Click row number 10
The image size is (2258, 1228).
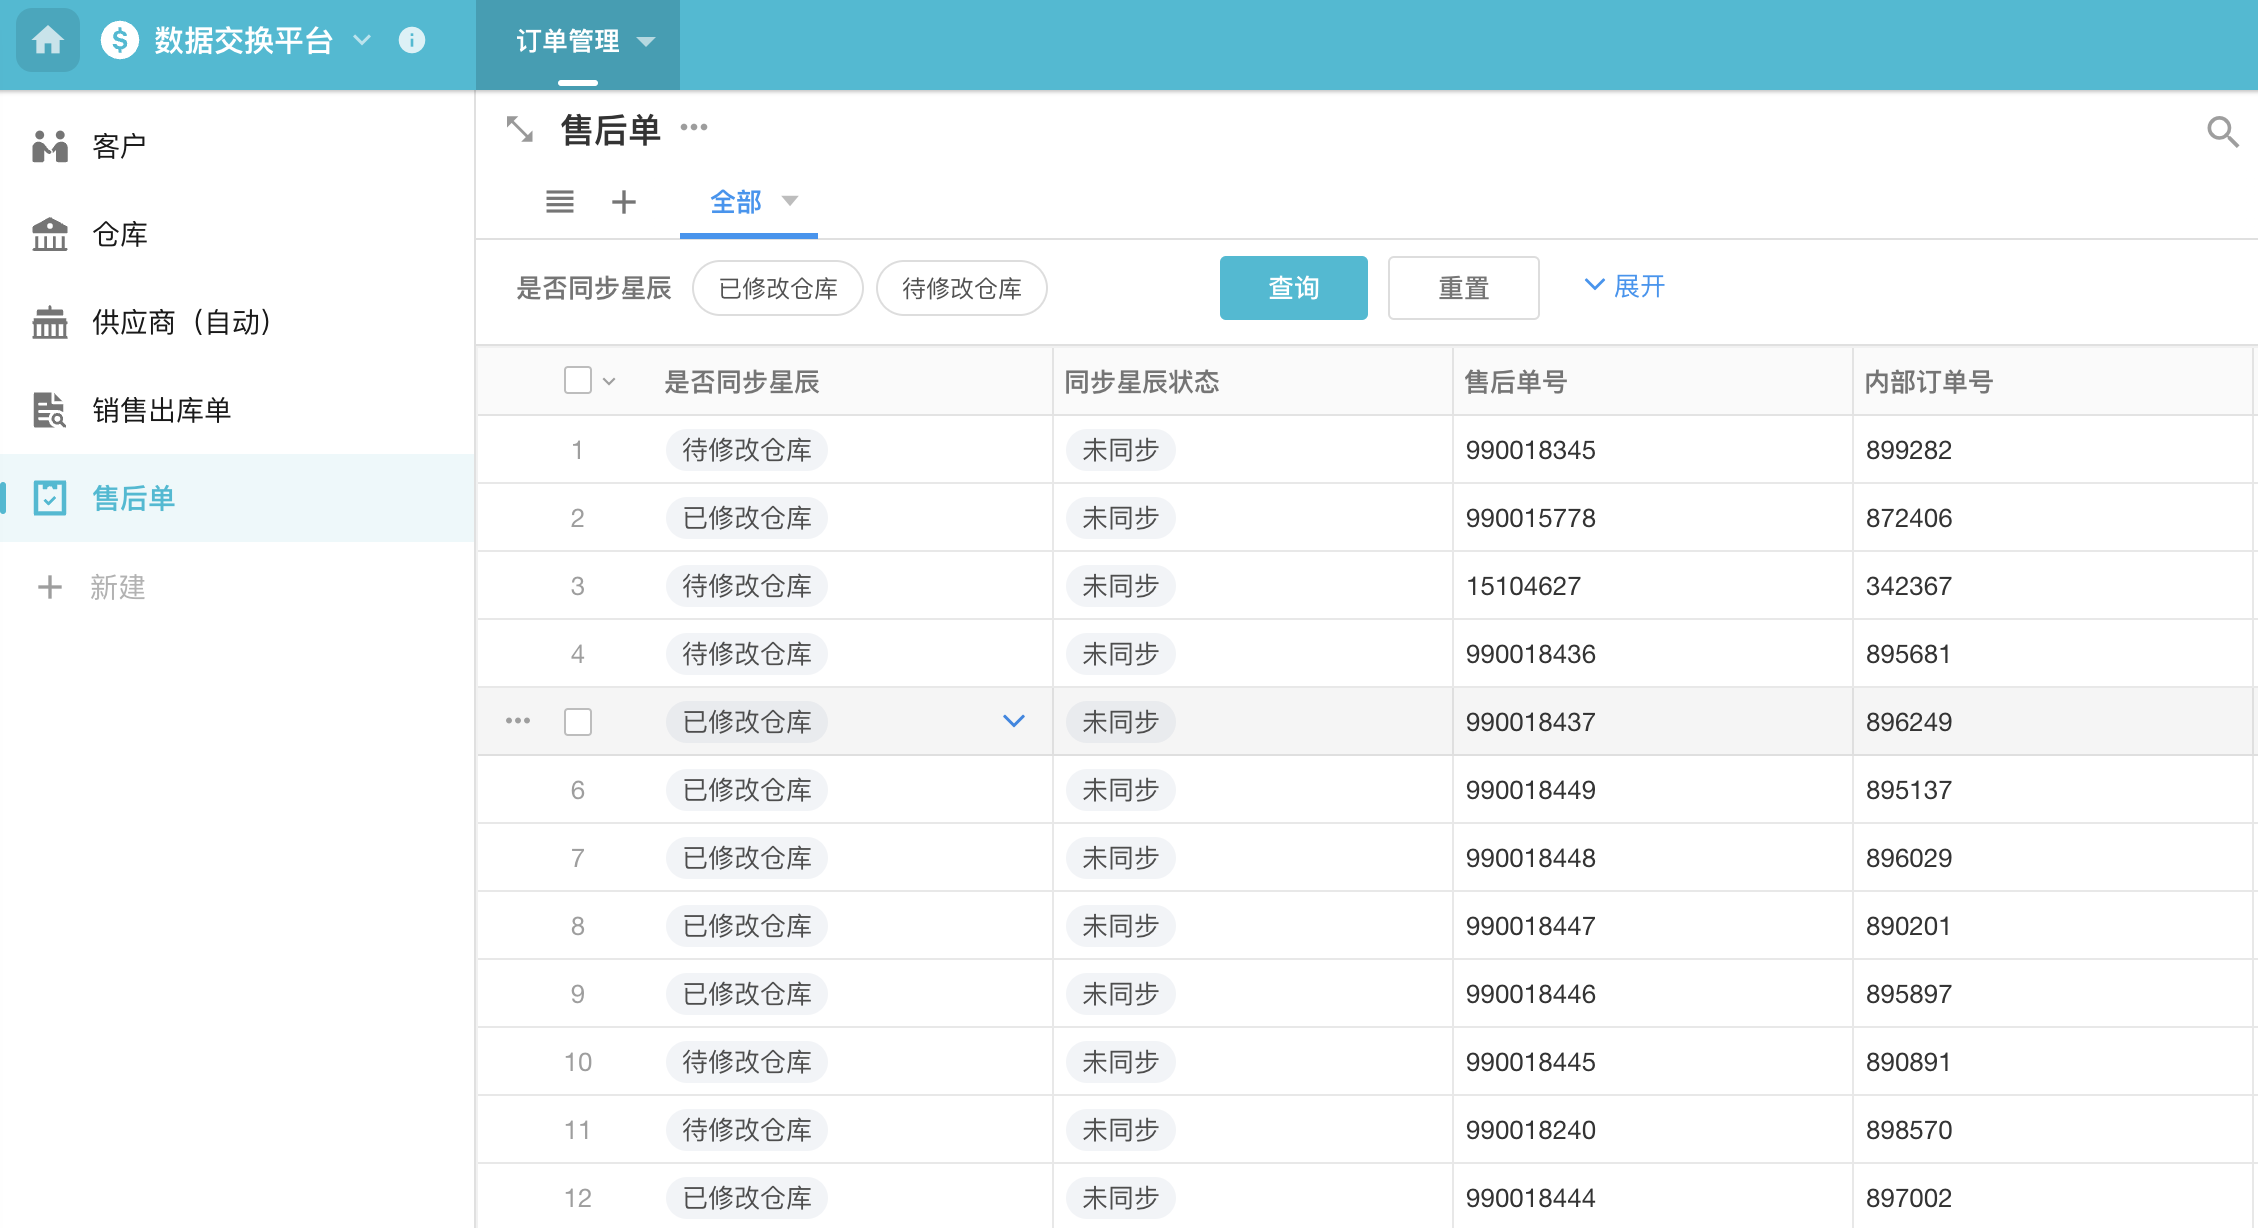click(x=577, y=1062)
